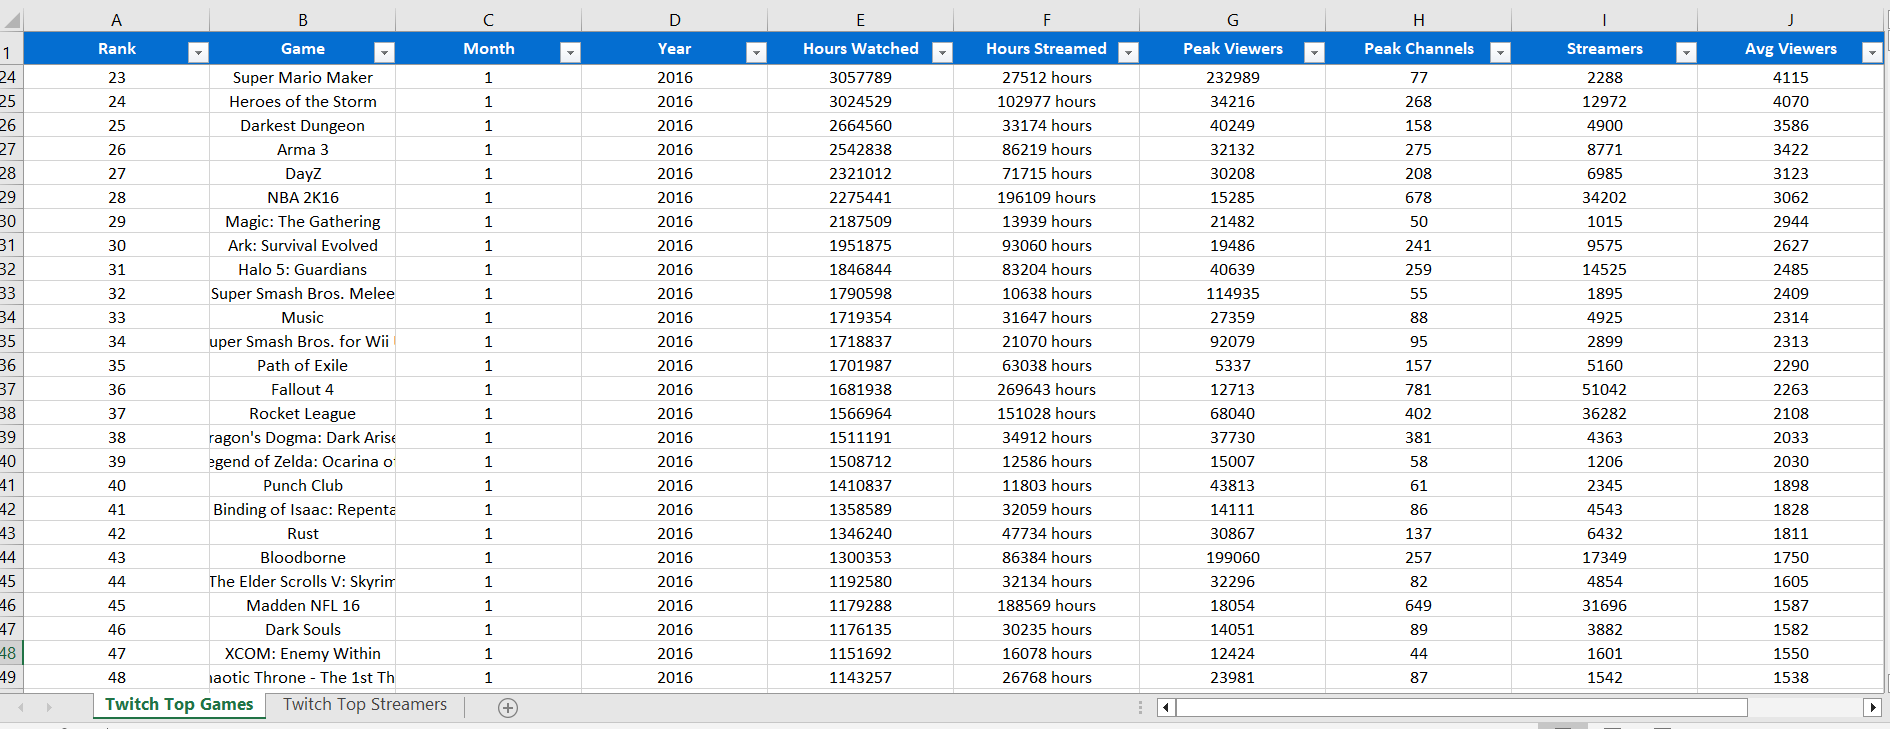Add a new sheet with the plus icon
The width and height of the screenshot is (1890, 729).
[508, 708]
